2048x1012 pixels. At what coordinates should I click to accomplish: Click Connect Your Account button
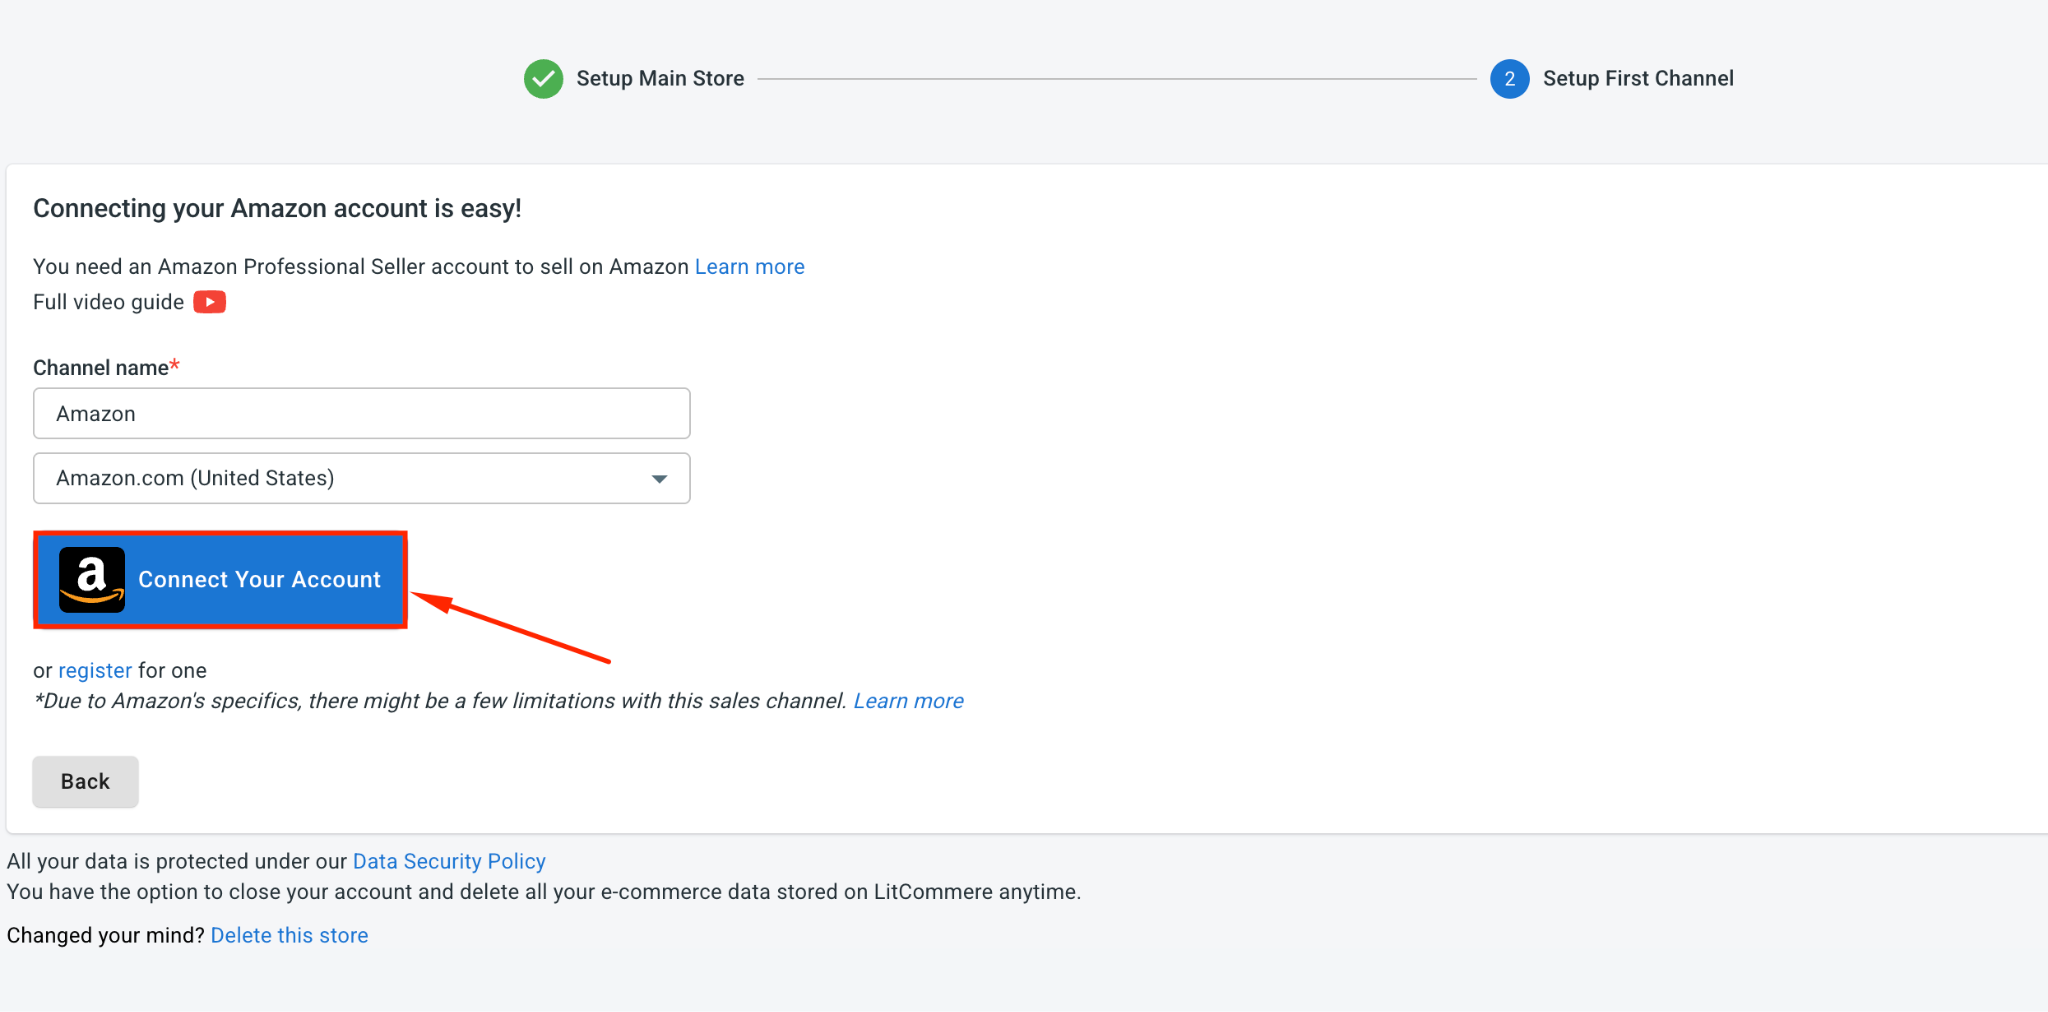pyautogui.click(x=220, y=580)
